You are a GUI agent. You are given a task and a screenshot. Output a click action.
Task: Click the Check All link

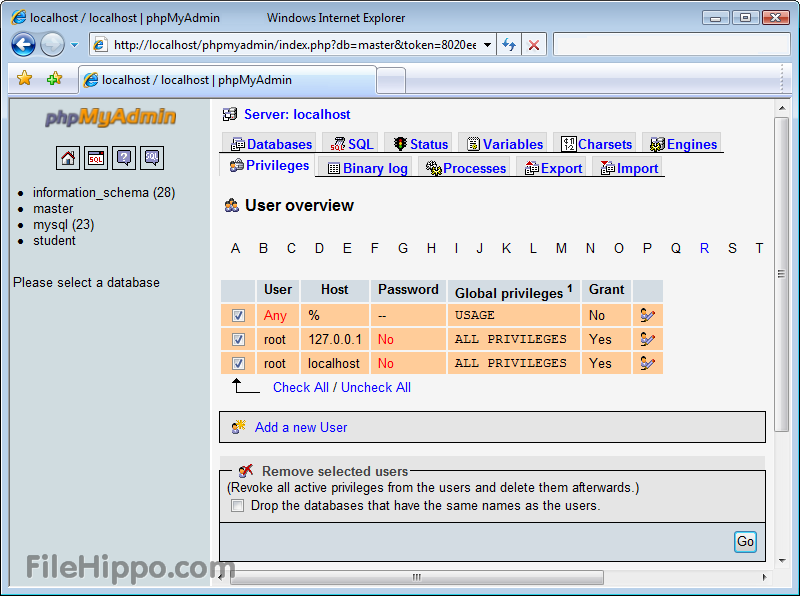click(301, 387)
